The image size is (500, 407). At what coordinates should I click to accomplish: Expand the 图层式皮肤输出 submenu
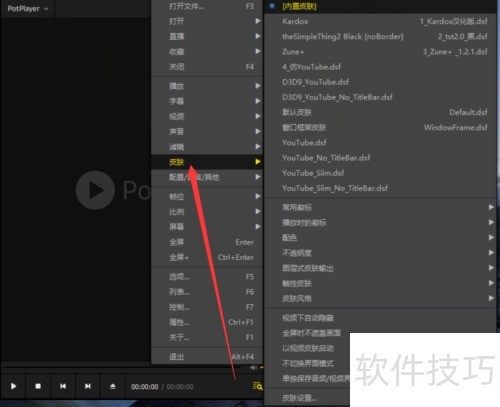380,268
